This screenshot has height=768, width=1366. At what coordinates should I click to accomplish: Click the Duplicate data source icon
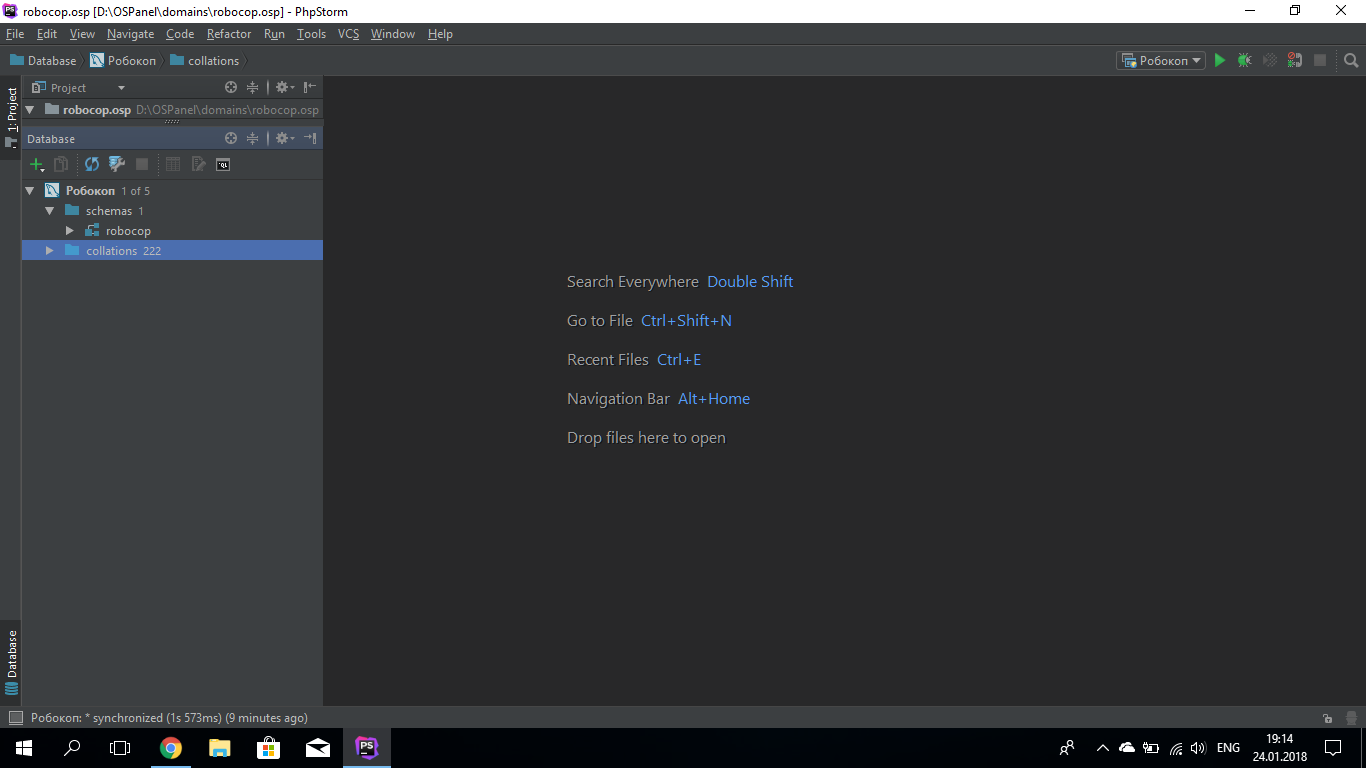61,164
